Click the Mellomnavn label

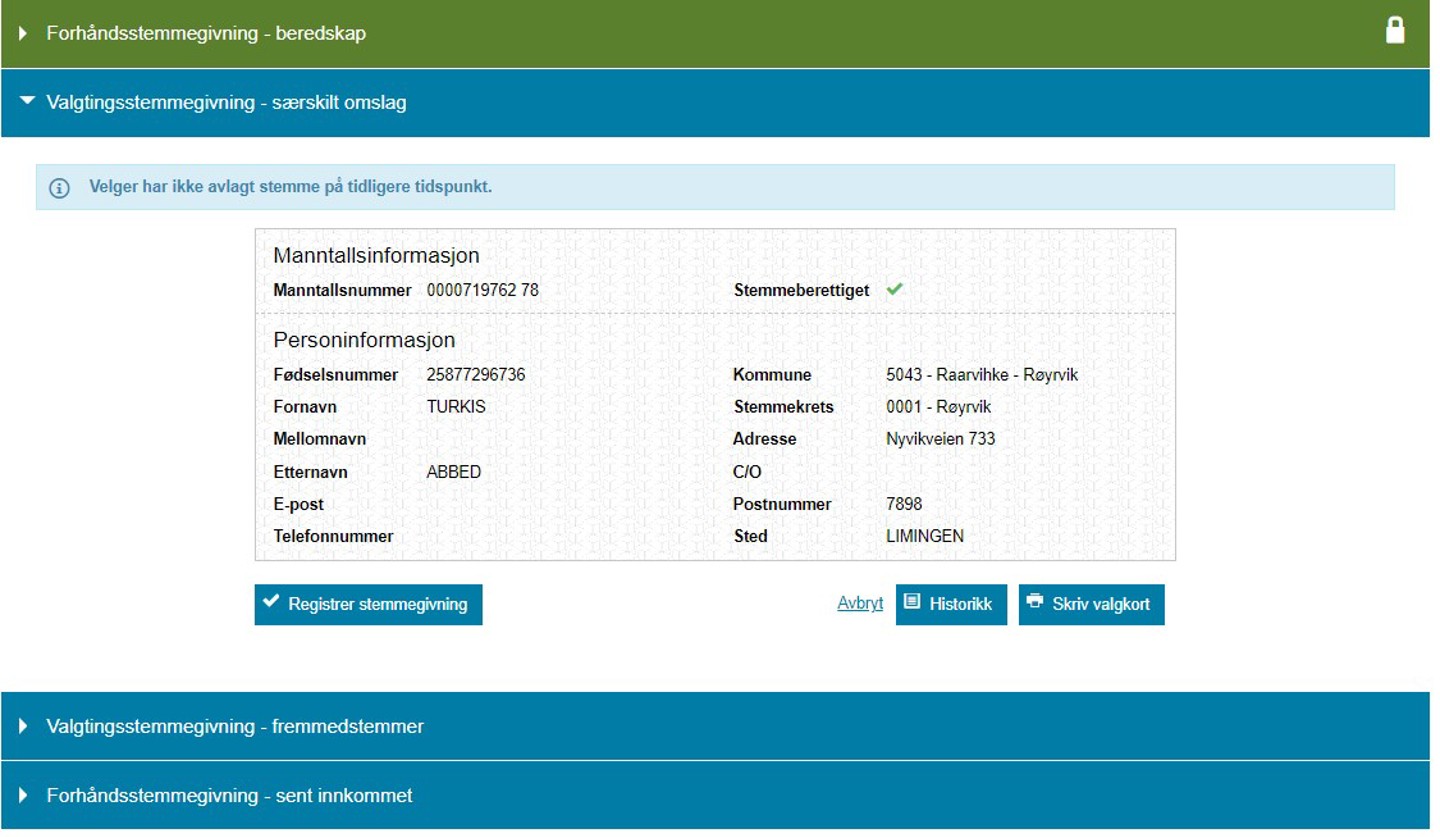[319, 439]
